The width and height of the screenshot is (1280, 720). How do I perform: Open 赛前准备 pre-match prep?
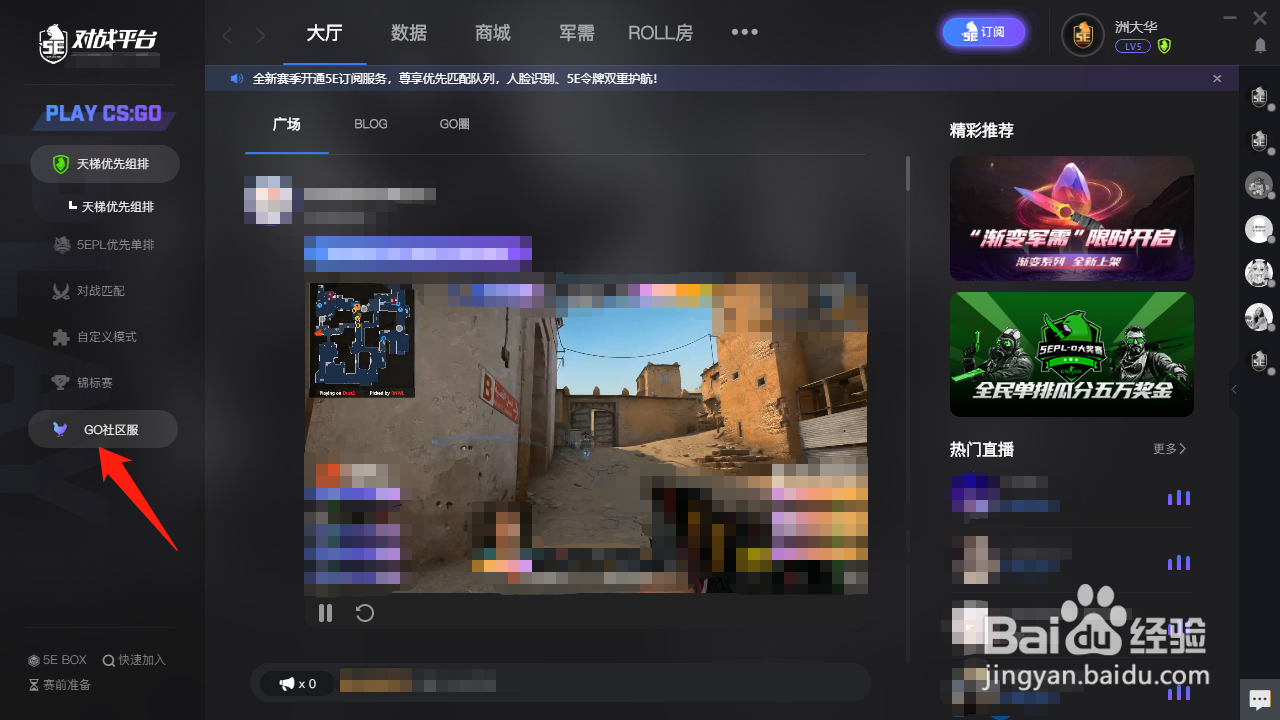pos(60,685)
